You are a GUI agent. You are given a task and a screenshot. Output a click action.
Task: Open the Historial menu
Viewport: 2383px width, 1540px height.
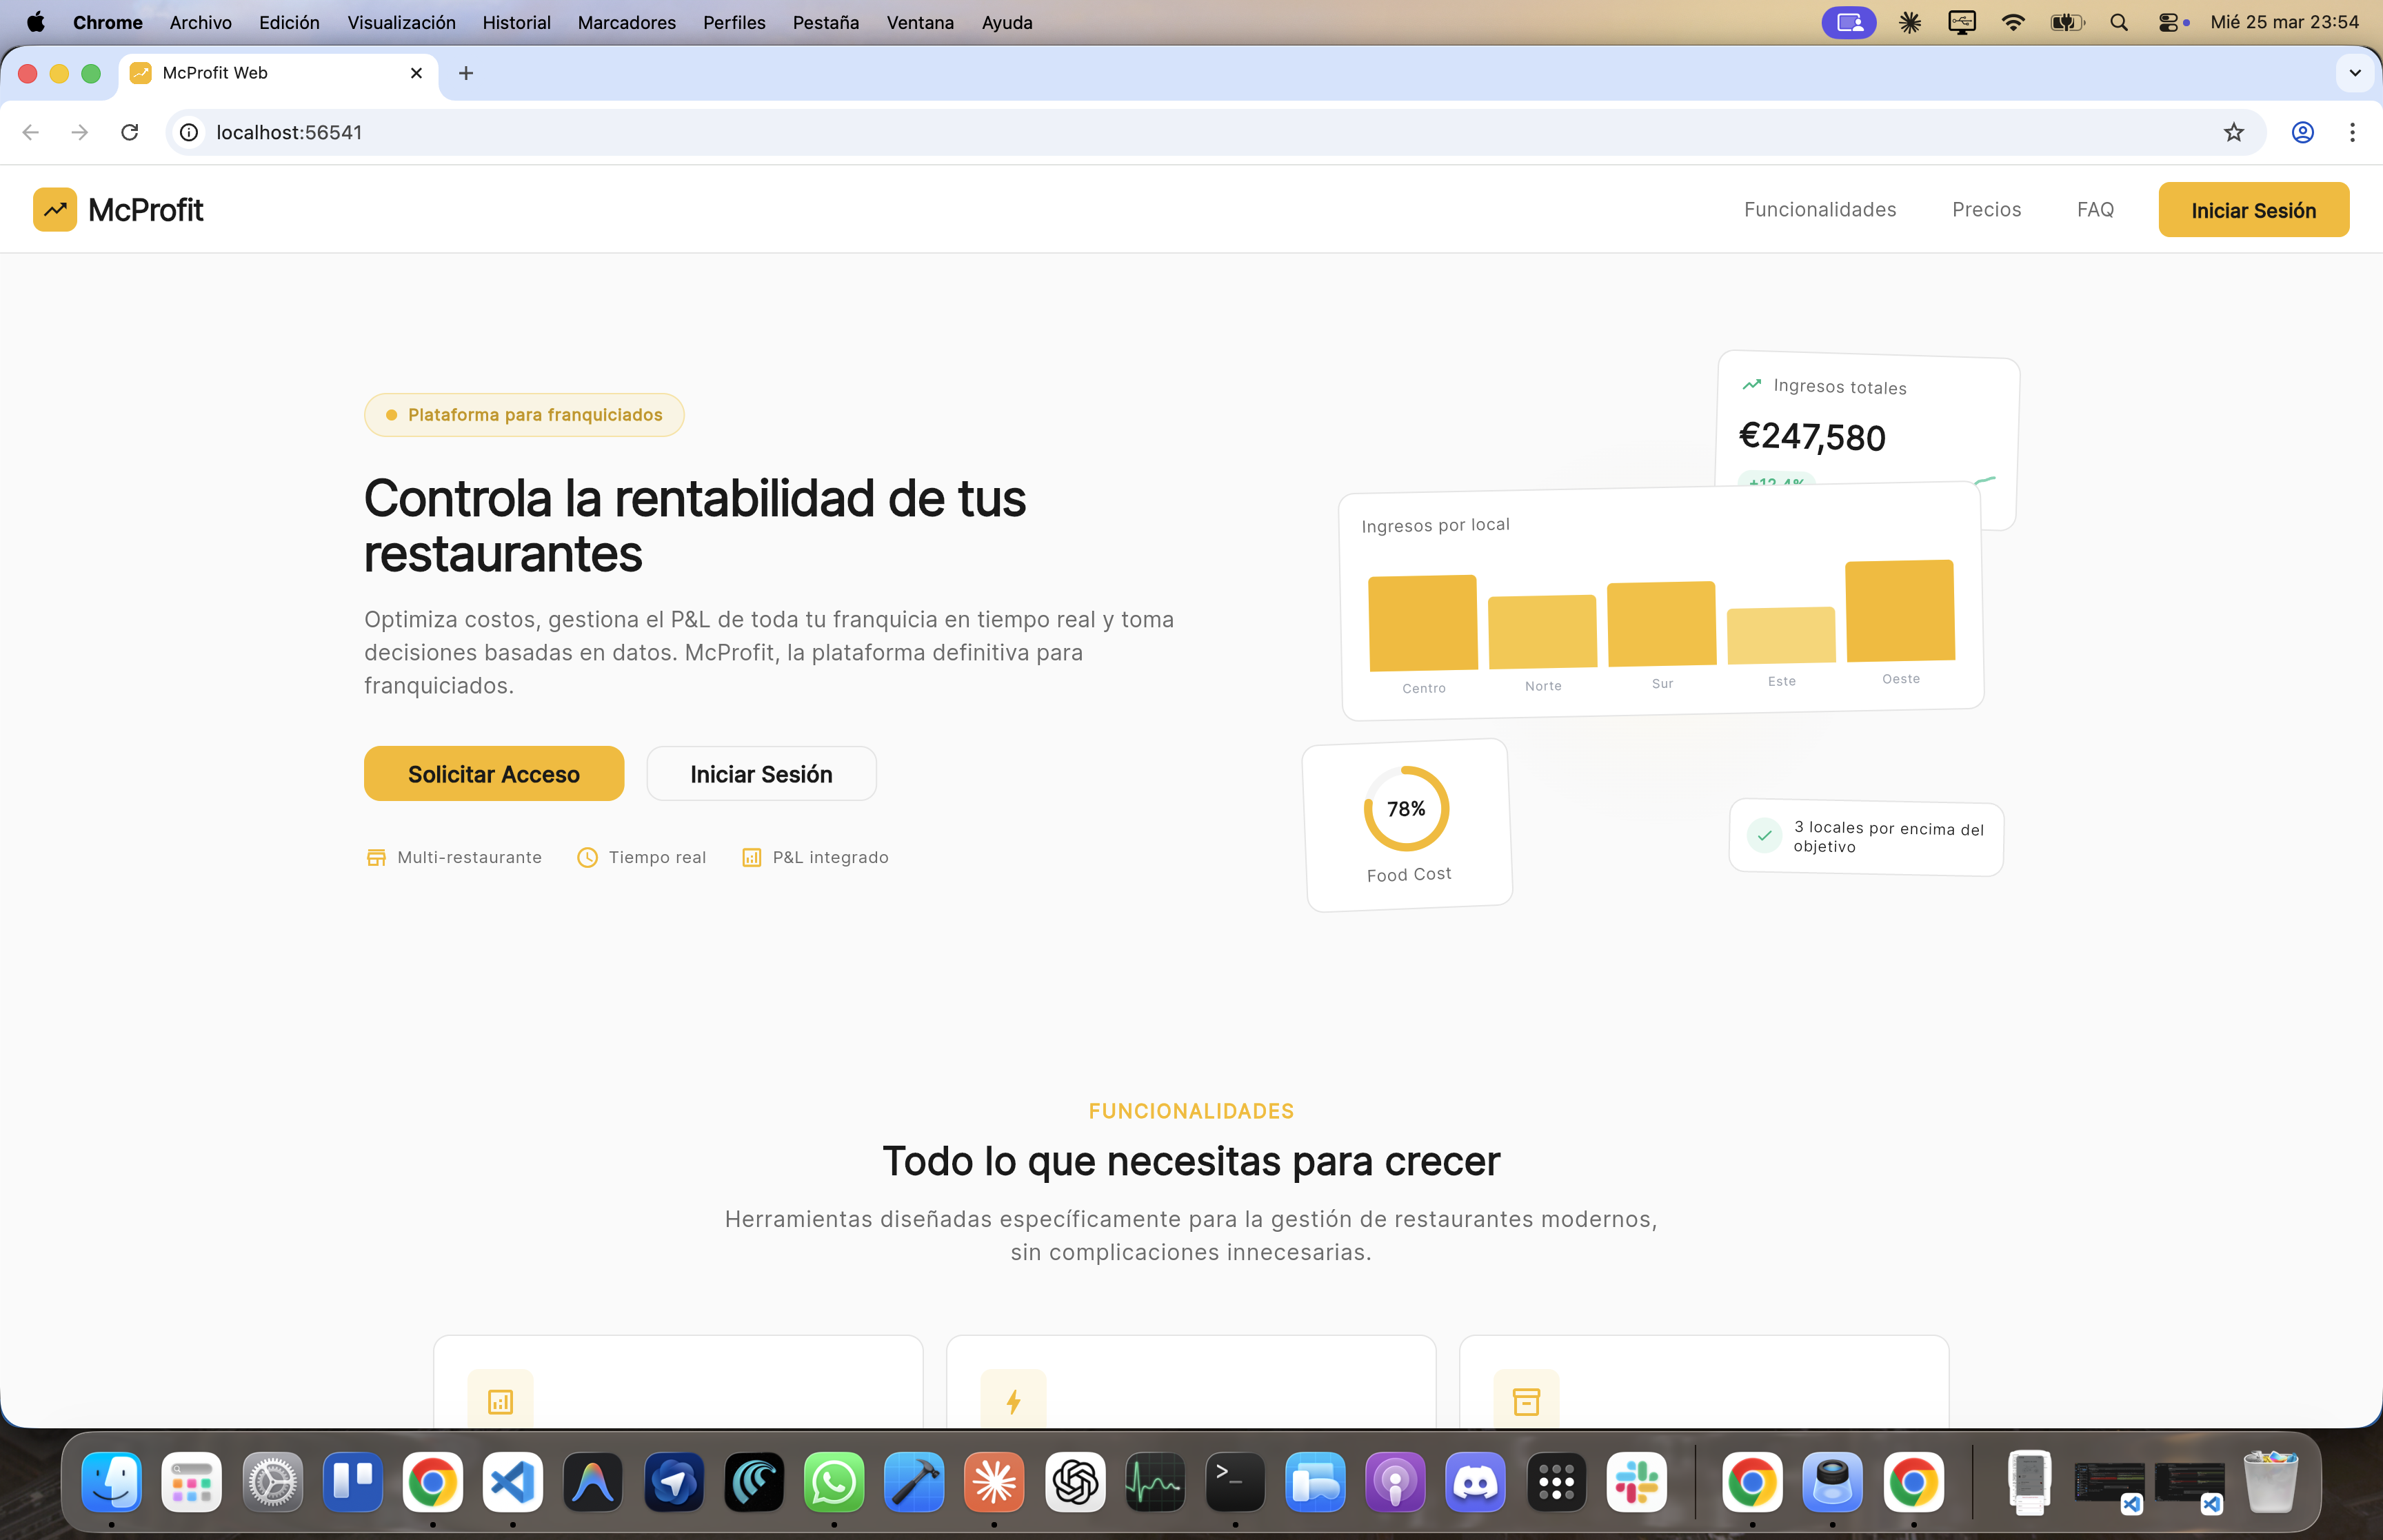pyautogui.click(x=516, y=22)
